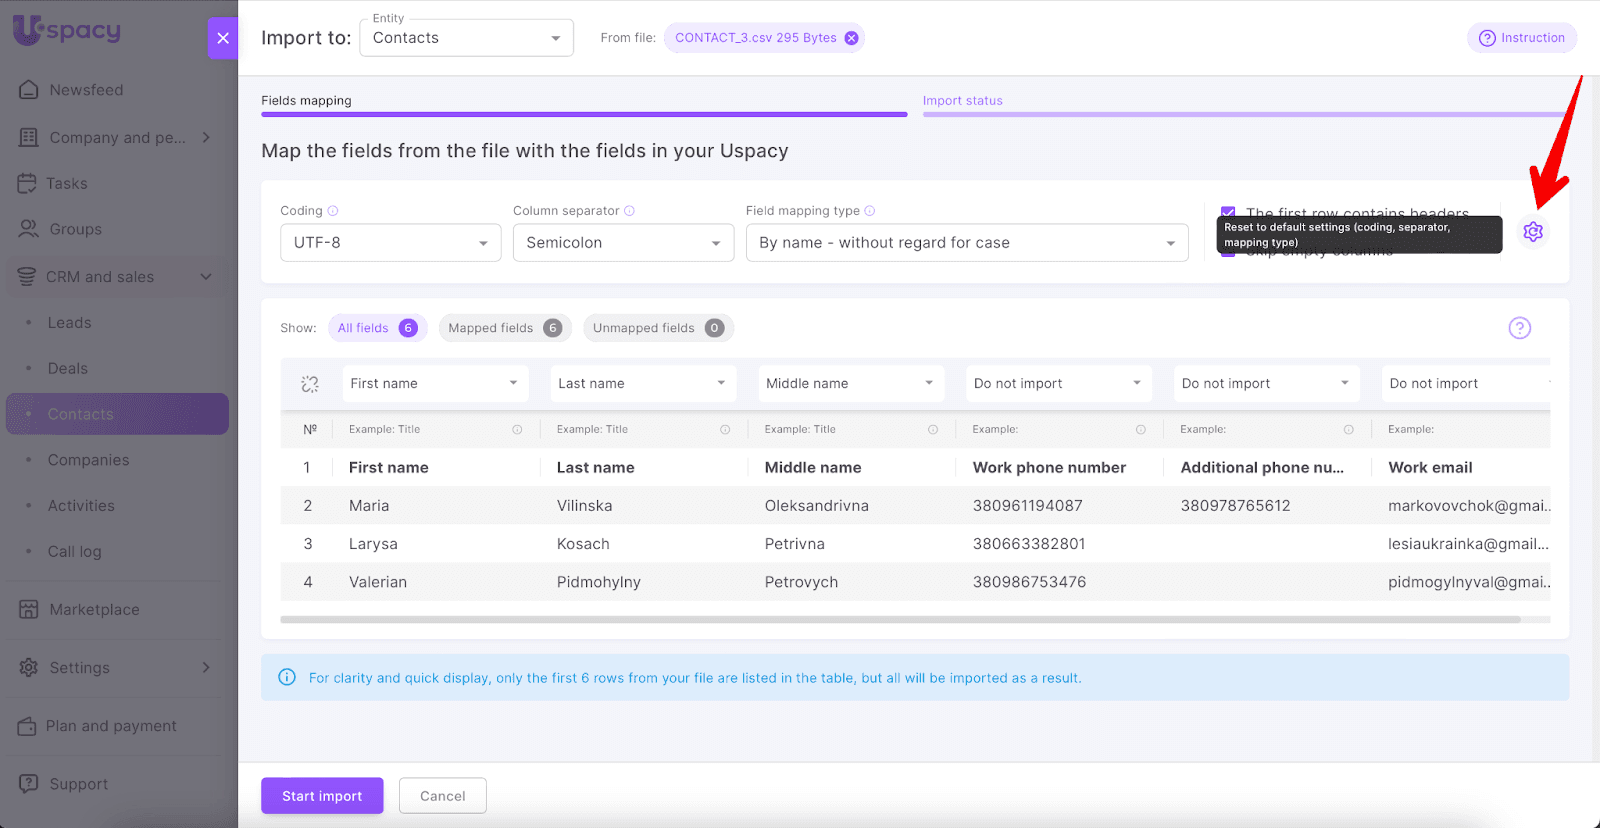Screen dimensions: 1600x828
Task: Click the Cancel button
Action: [x=442, y=796]
